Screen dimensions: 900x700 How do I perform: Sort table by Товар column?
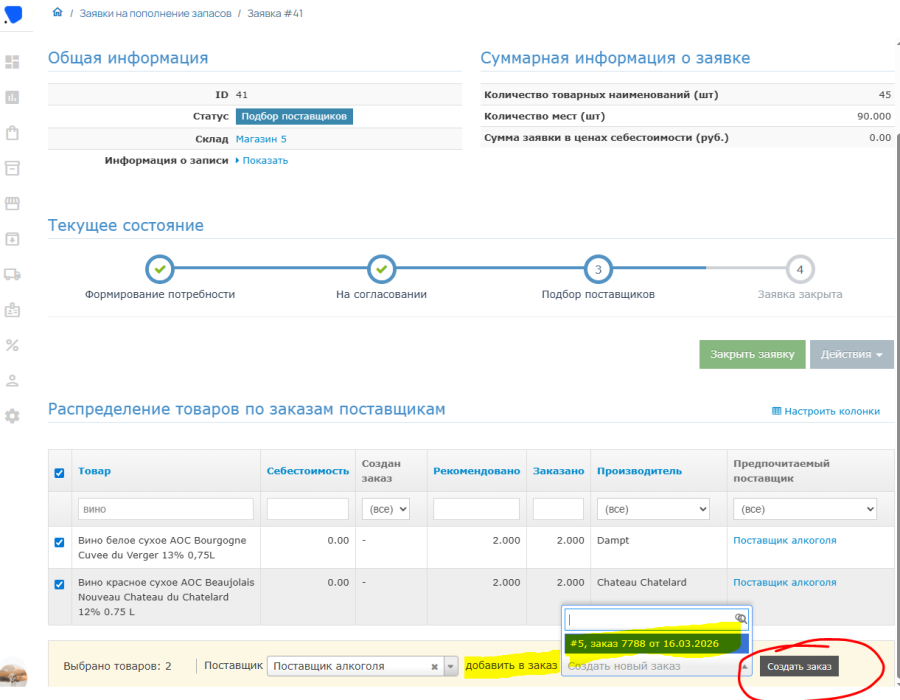pos(94,471)
